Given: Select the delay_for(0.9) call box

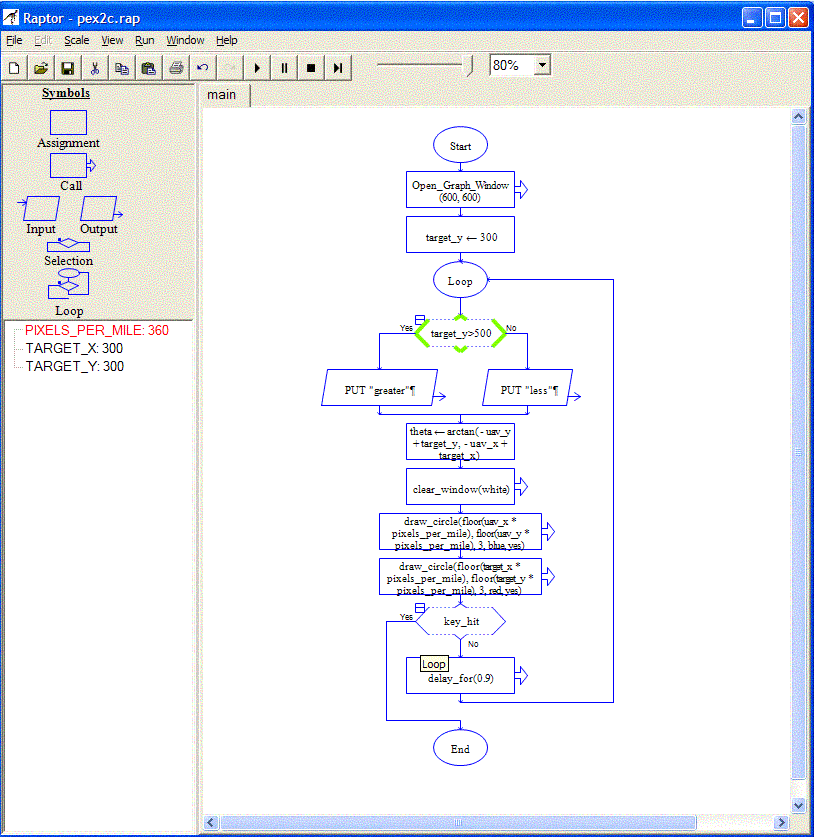Looking at the screenshot, I should [x=460, y=676].
